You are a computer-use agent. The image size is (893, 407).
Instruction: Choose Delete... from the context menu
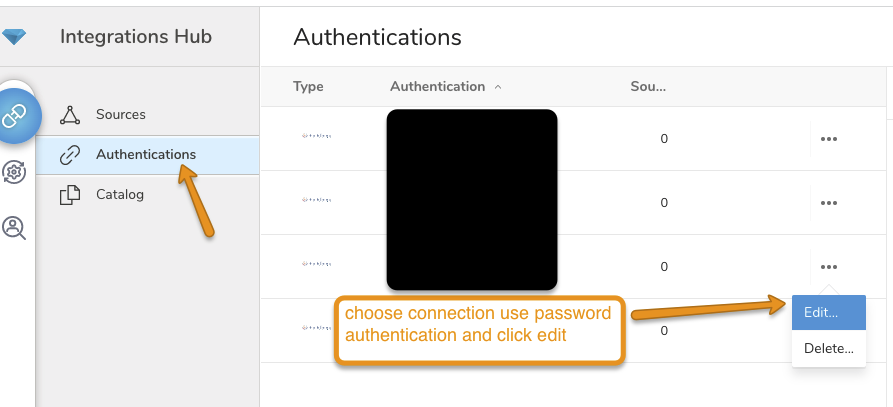828,348
